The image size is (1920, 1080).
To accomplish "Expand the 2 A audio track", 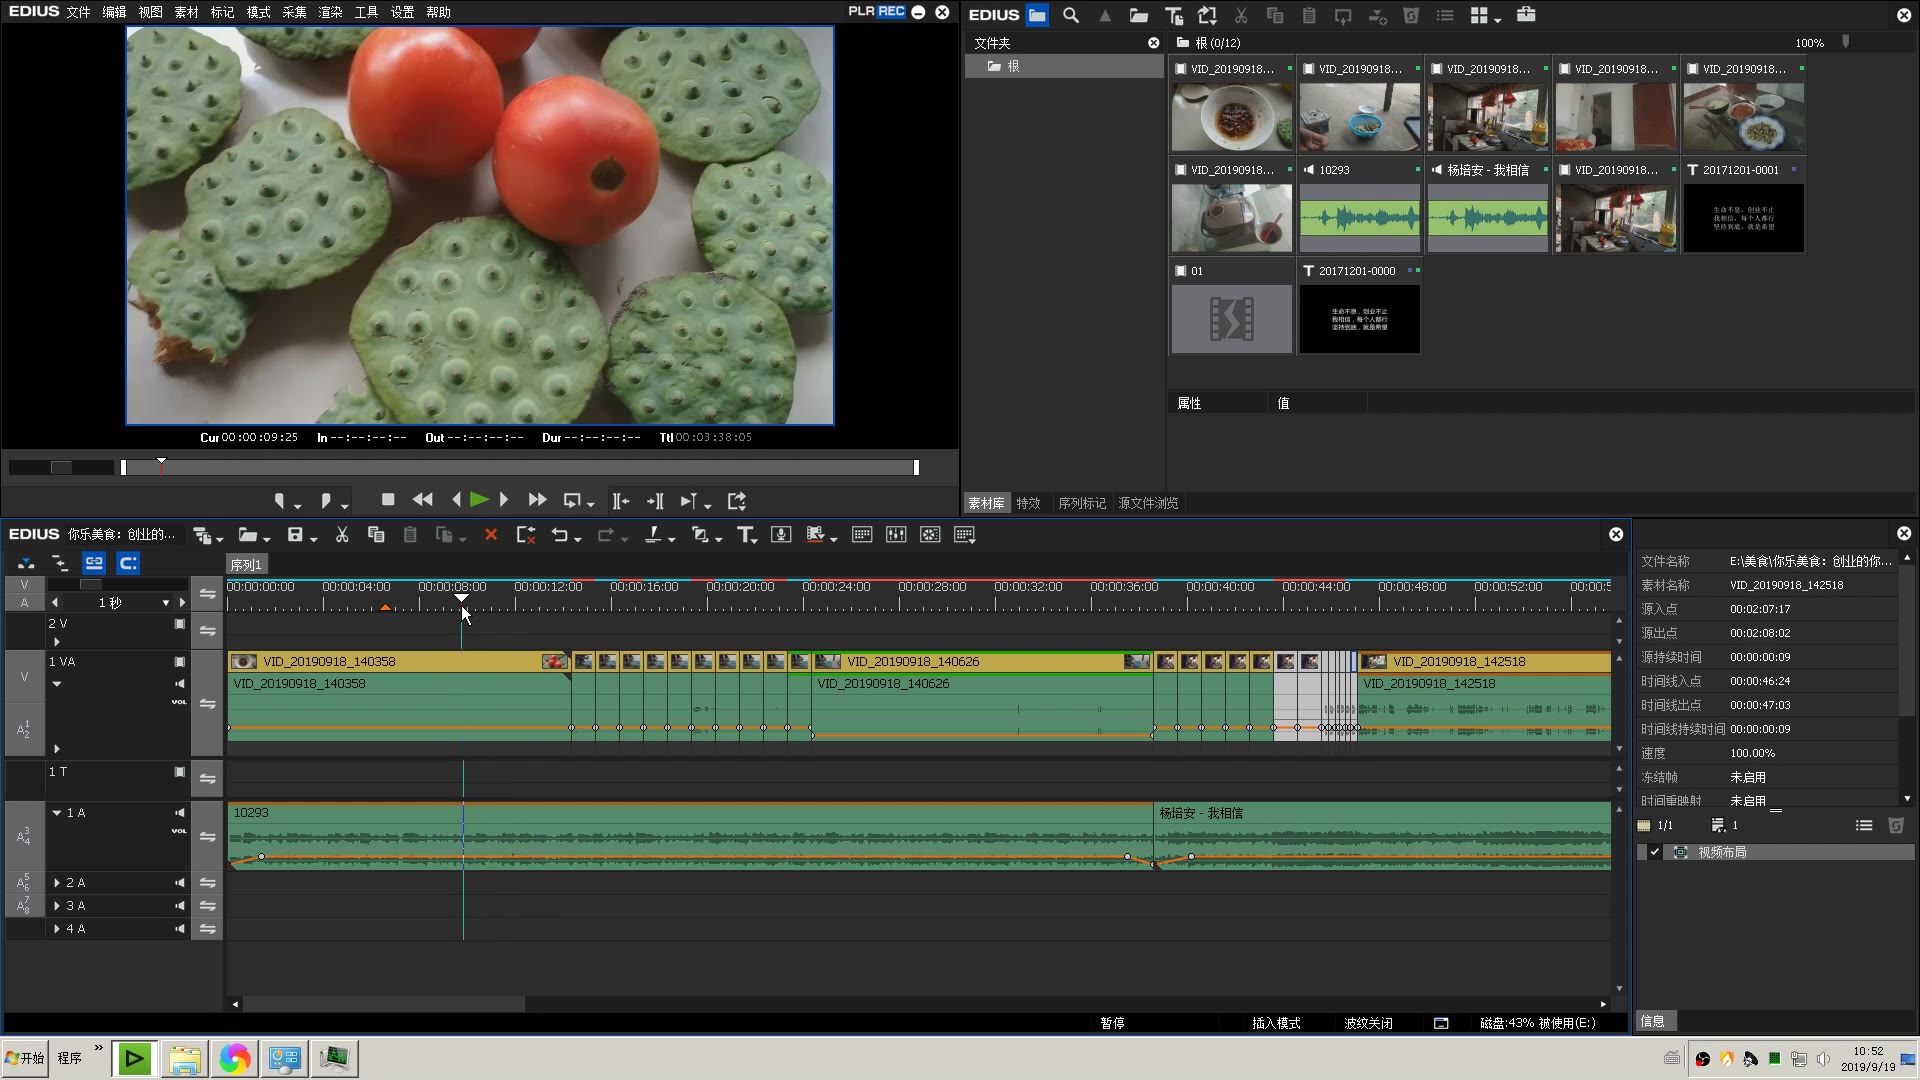I will (57, 883).
